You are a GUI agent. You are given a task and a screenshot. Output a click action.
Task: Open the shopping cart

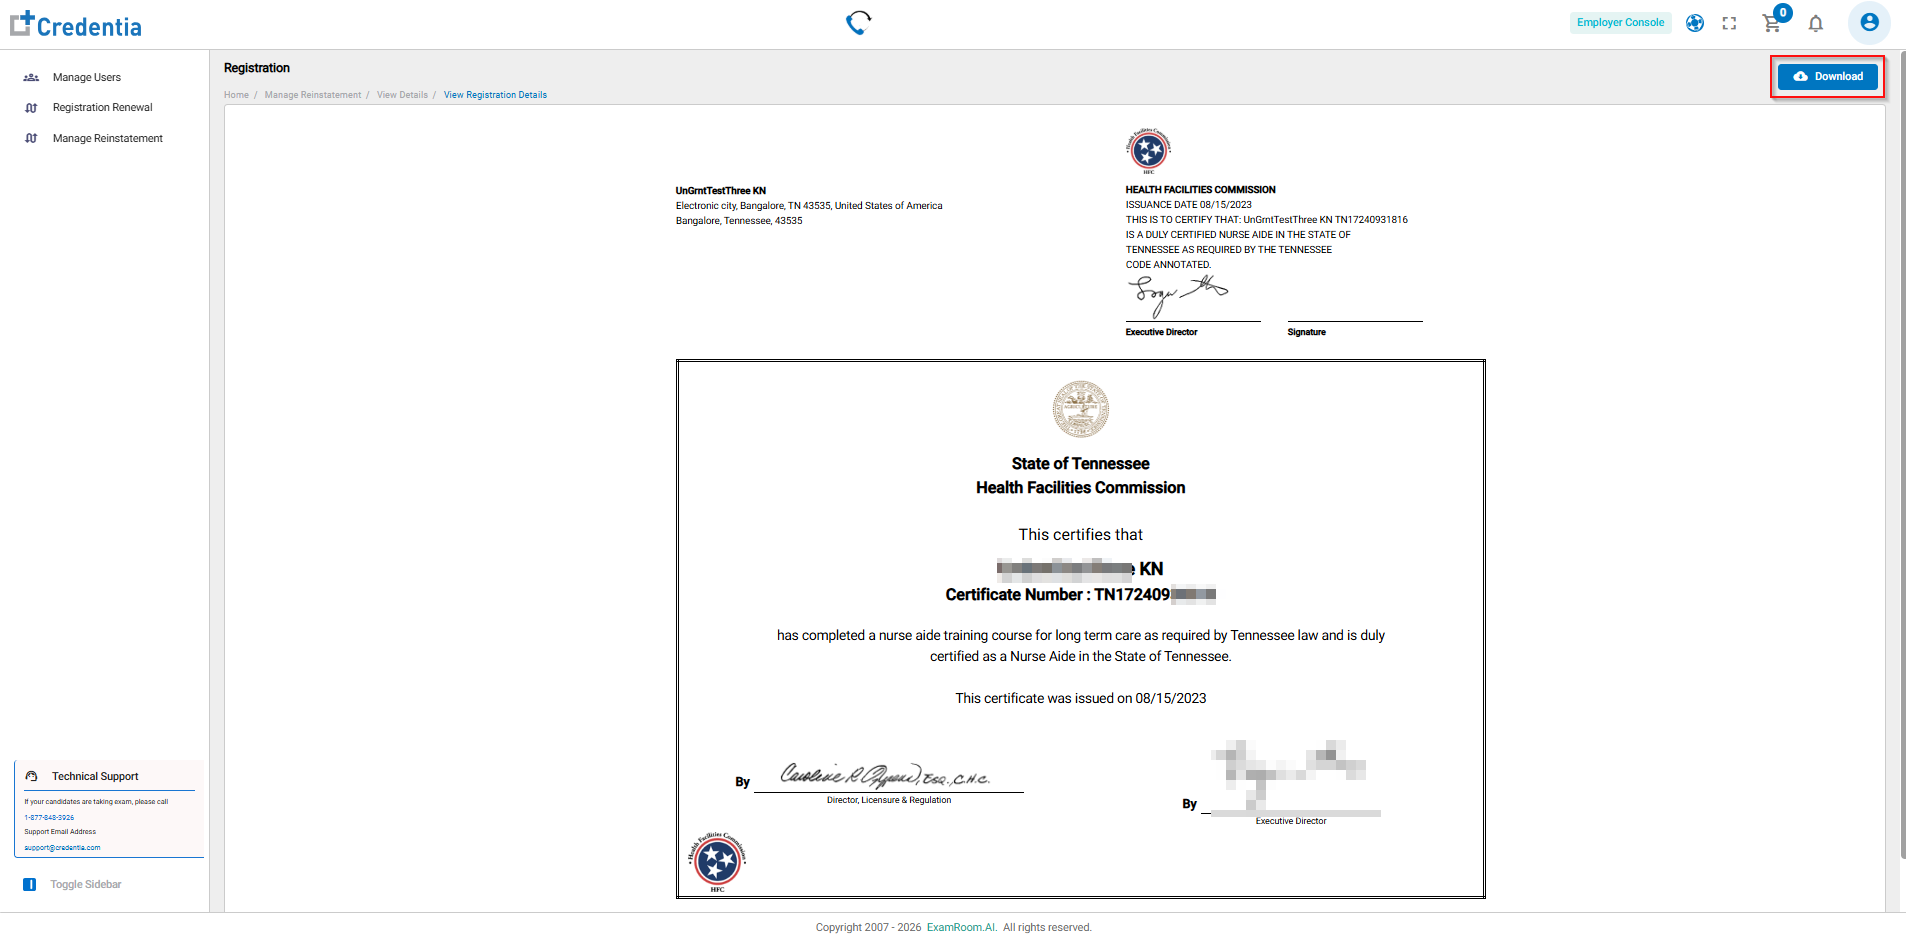(1772, 22)
